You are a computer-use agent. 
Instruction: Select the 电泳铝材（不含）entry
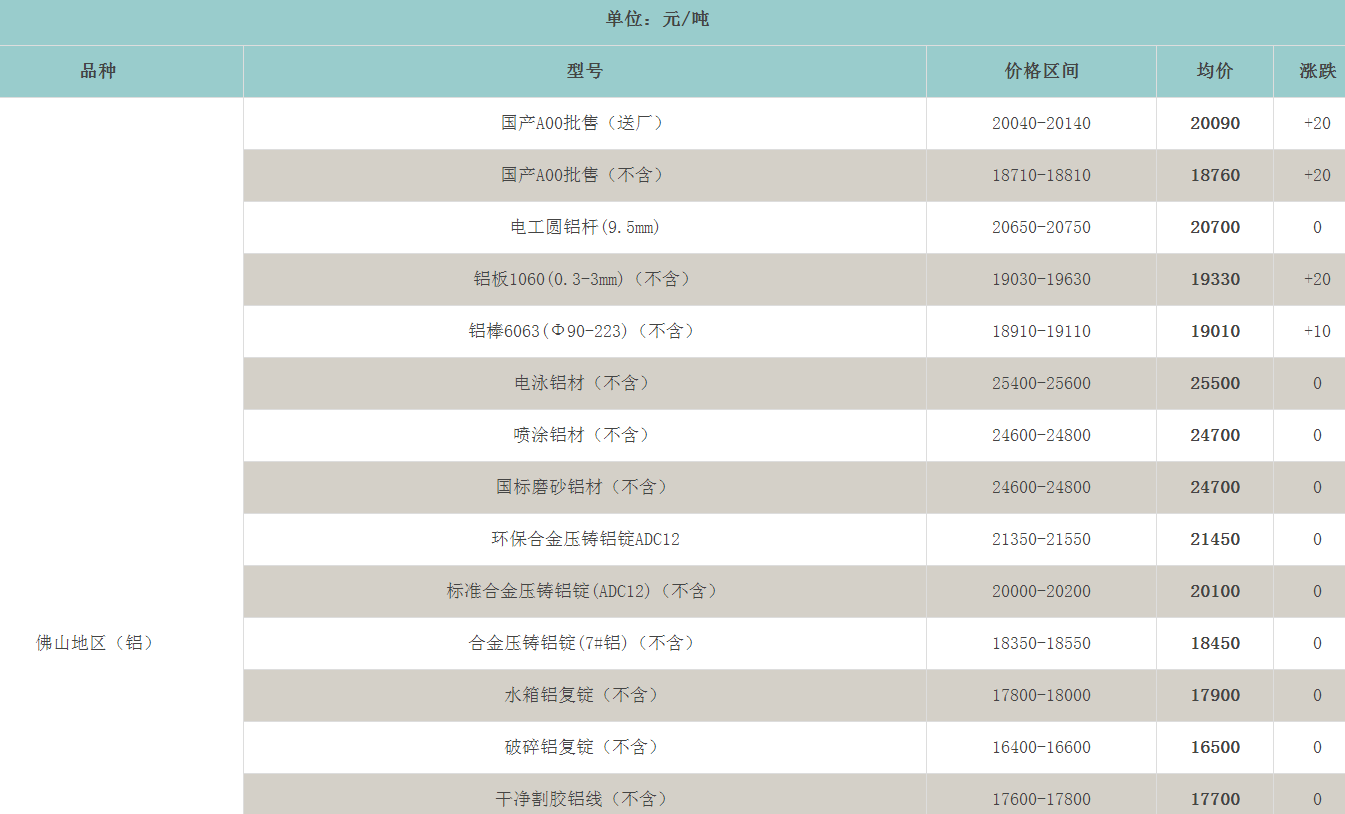coord(584,383)
